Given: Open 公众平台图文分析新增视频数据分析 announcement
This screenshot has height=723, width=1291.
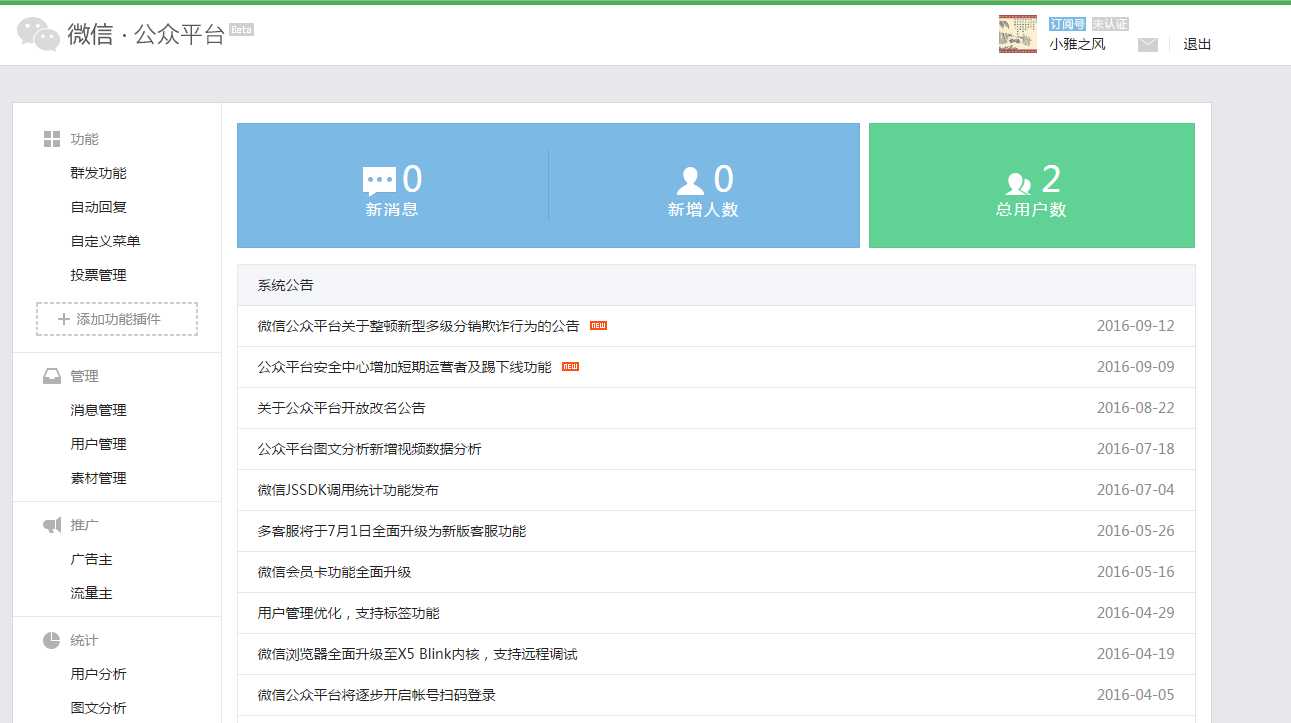Looking at the screenshot, I should [x=369, y=449].
